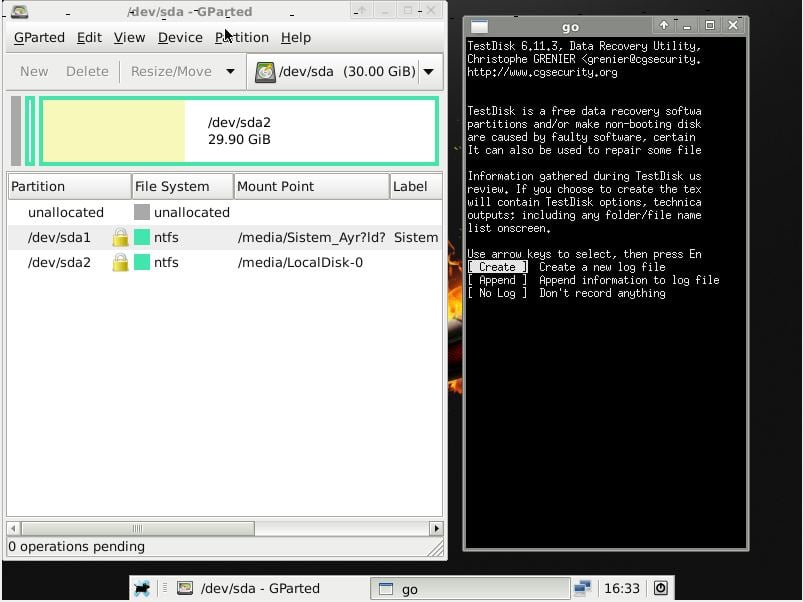Click the scroll left arrow of partition list

(14, 528)
